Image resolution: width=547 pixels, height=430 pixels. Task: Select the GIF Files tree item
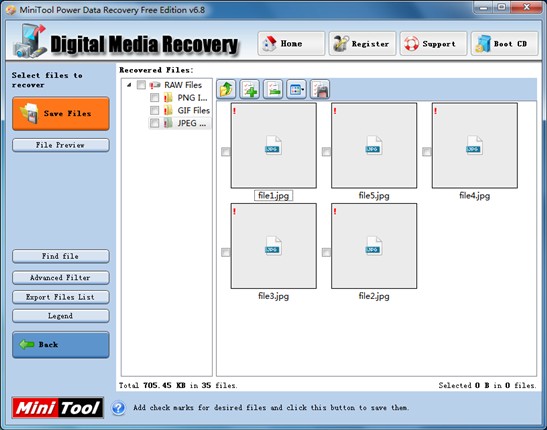click(x=194, y=111)
